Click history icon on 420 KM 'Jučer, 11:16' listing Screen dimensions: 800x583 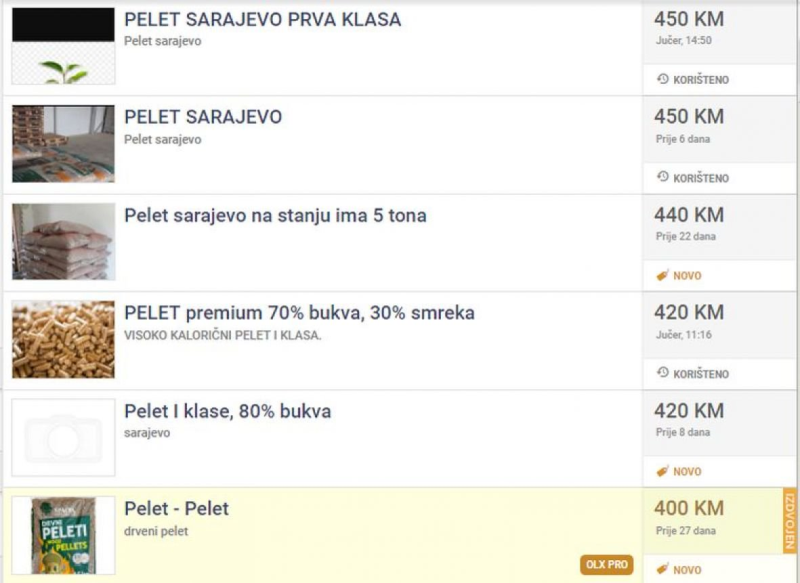[662, 373]
